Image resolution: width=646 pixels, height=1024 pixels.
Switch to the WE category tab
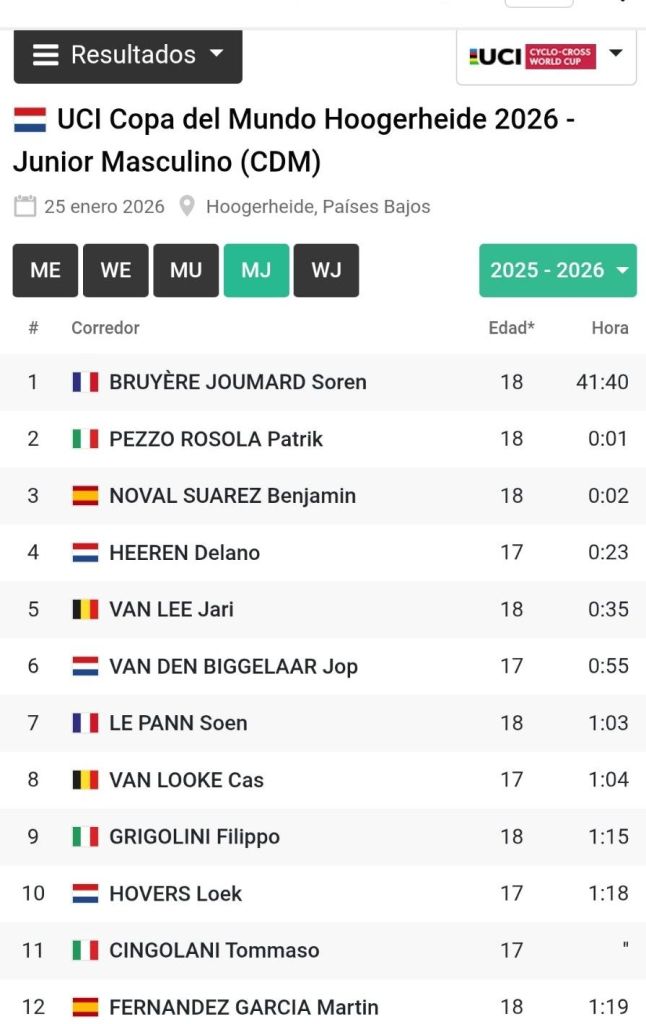coord(116,270)
